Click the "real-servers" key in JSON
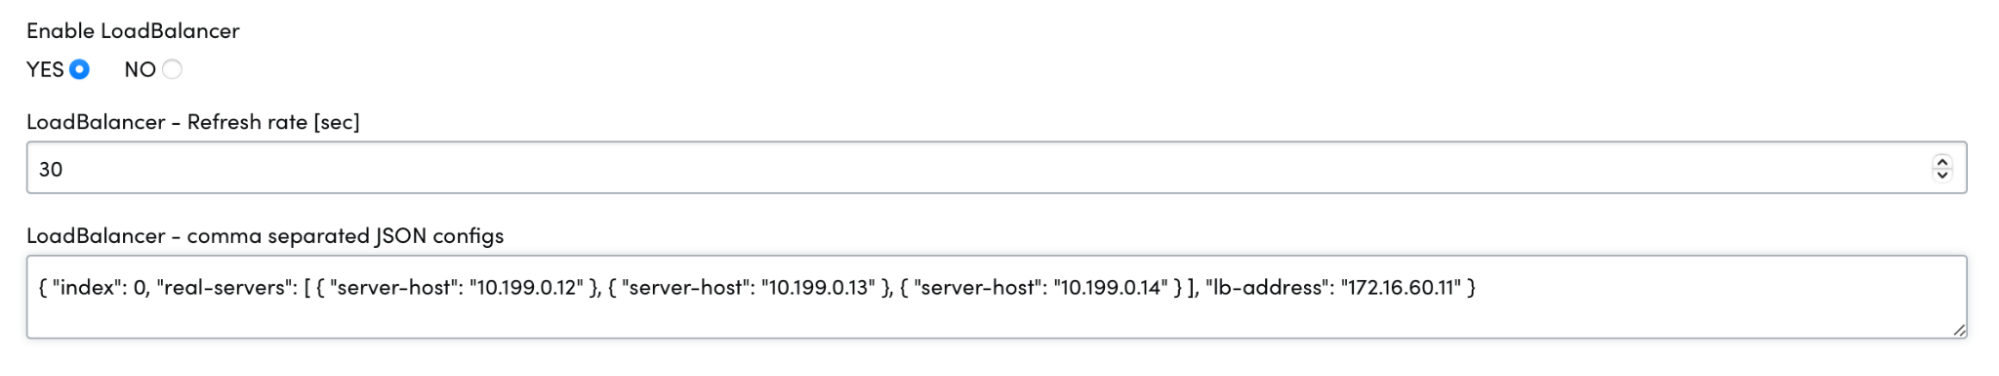 coord(225,288)
